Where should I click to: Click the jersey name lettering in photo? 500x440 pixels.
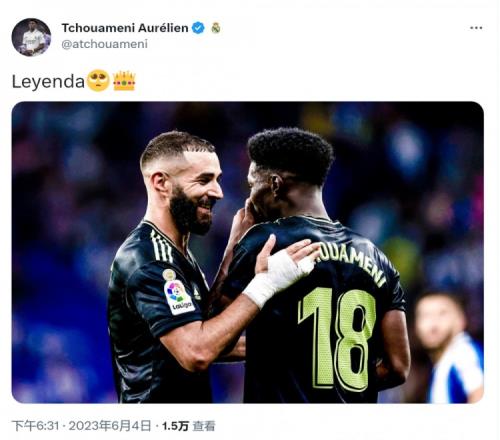tap(351, 263)
